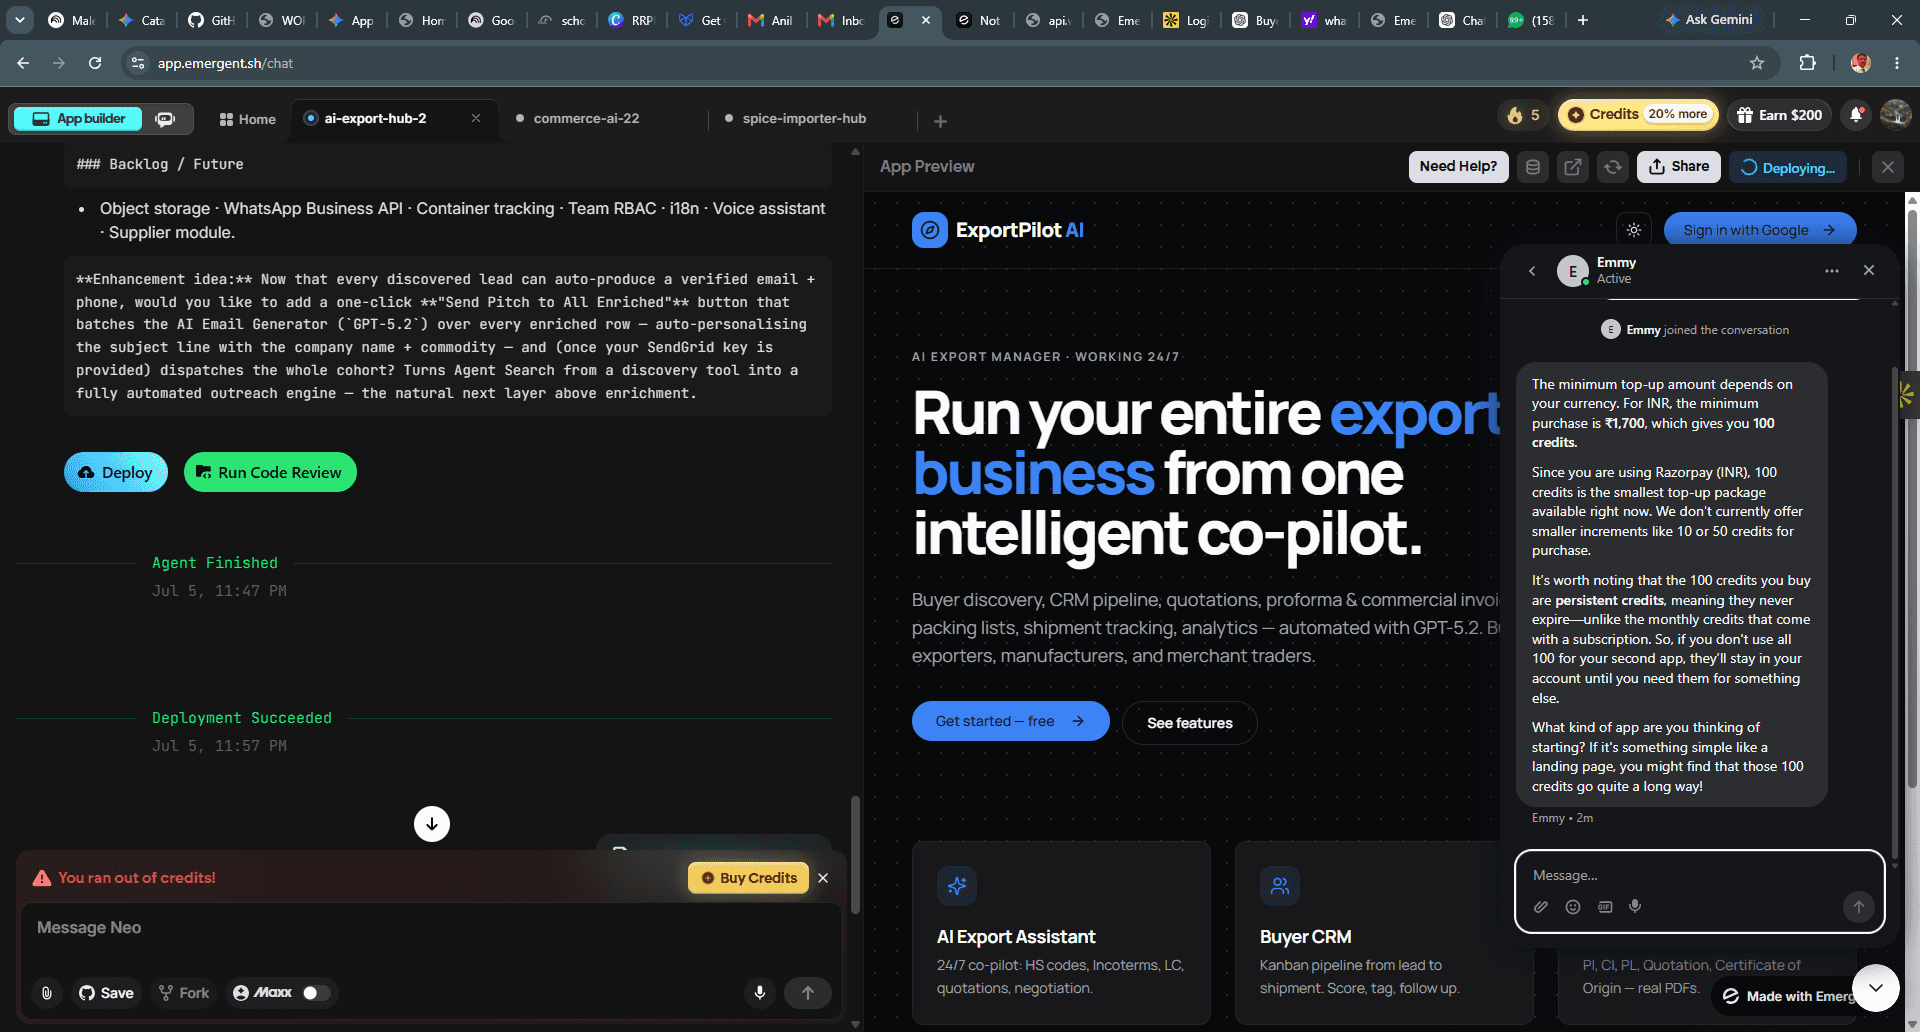1920x1032 pixels.
Task: Close the ai-export-hub-2 tab
Action: [x=476, y=118]
